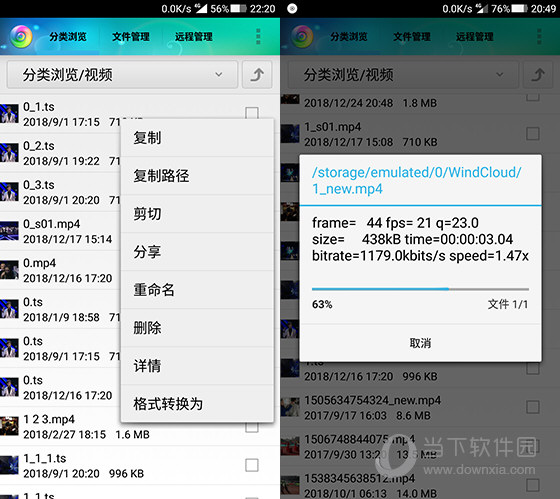Open thumbnail of 1_s01.mp4 in right screen

click(x=290, y=134)
